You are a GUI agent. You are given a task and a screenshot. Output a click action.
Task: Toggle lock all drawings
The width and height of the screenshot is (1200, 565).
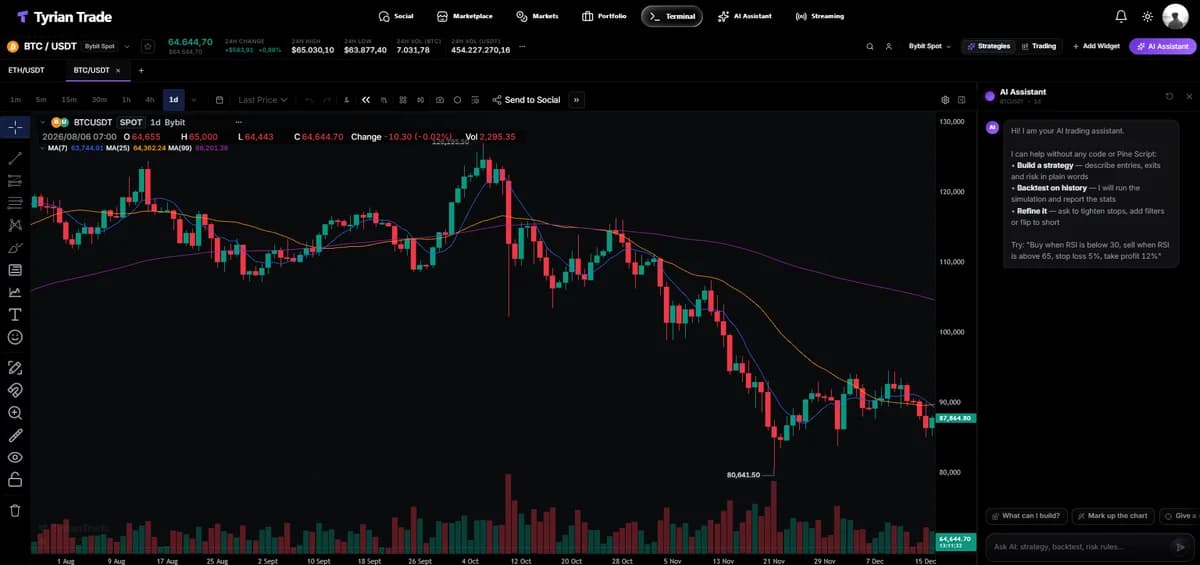(15, 479)
